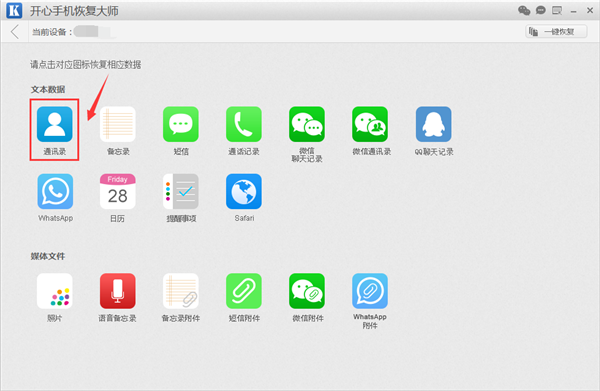The image size is (600, 391).
Task: Select the WhatsApp recovery icon
Action: coord(55,191)
